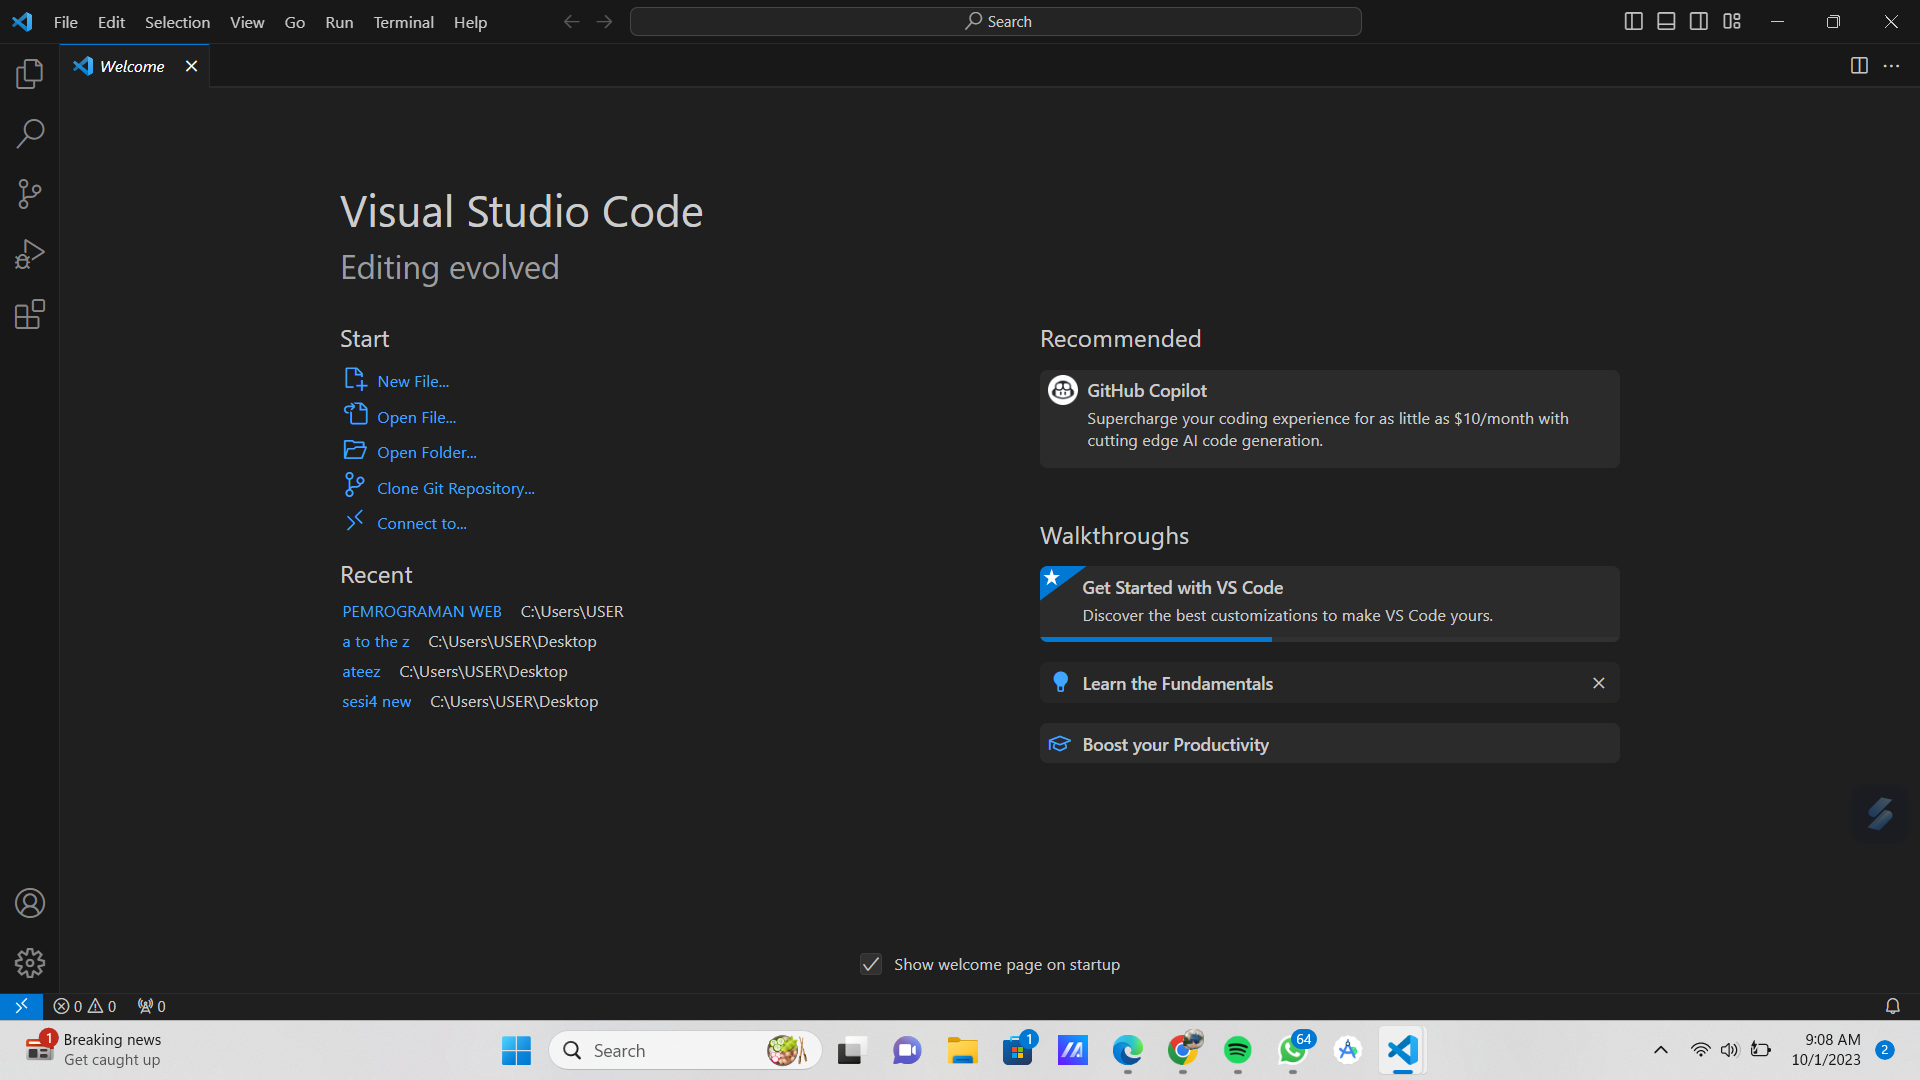The width and height of the screenshot is (1920, 1080).
Task: Click the Manage gear icon
Action: 29,963
